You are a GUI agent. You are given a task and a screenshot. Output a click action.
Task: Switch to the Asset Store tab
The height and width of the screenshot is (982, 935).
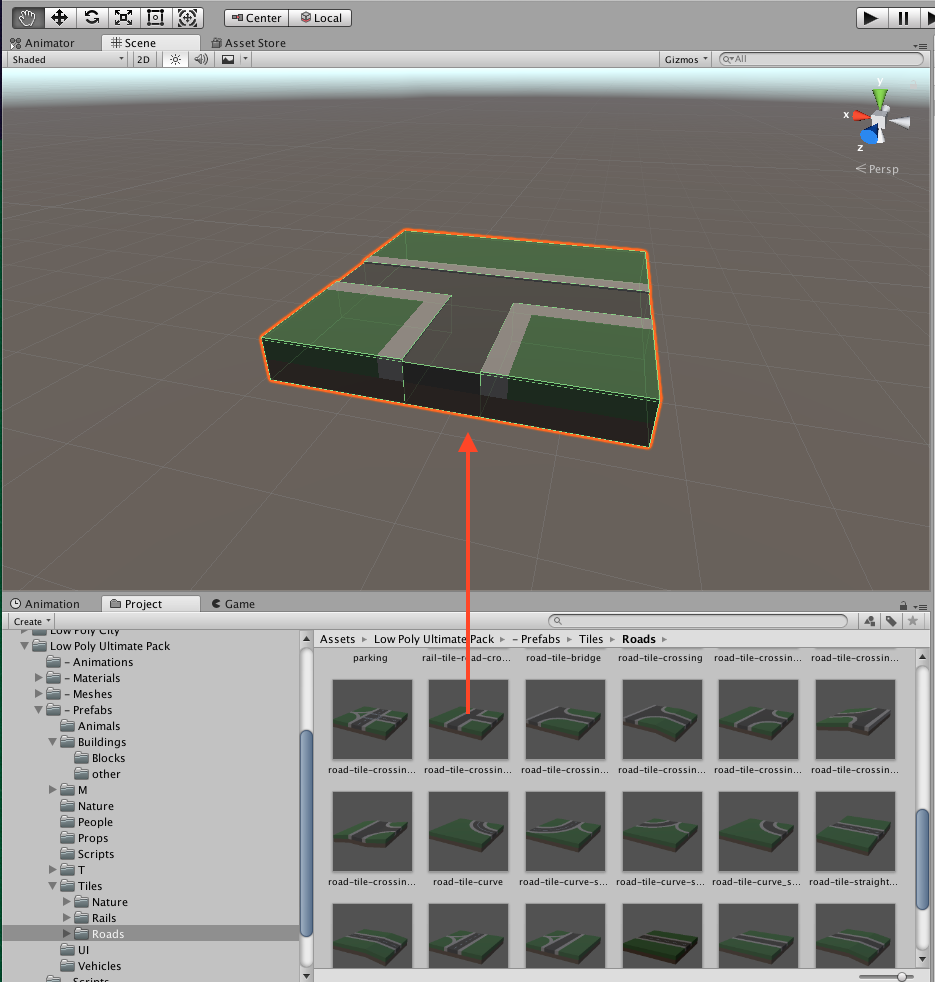pyautogui.click(x=248, y=43)
